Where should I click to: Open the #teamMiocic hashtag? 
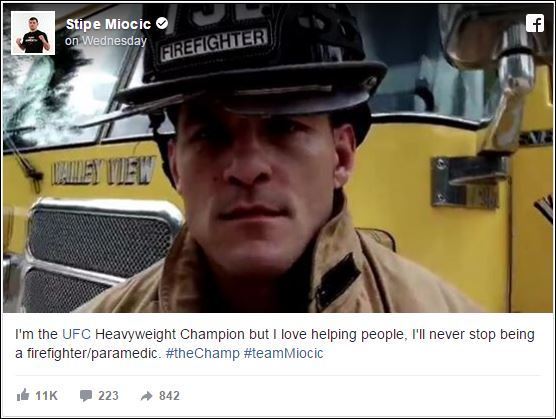(283, 353)
